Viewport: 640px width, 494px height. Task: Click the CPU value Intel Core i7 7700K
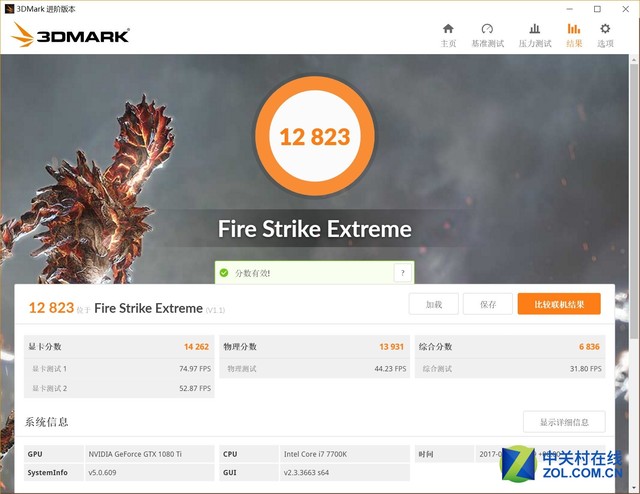[315, 454]
